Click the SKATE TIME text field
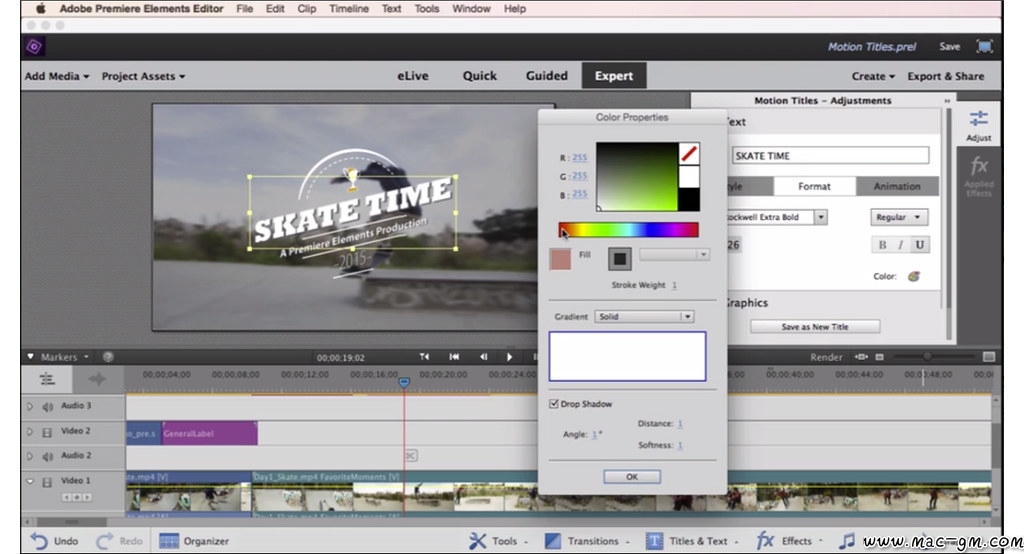The height and width of the screenshot is (554, 1024). [830, 155]
